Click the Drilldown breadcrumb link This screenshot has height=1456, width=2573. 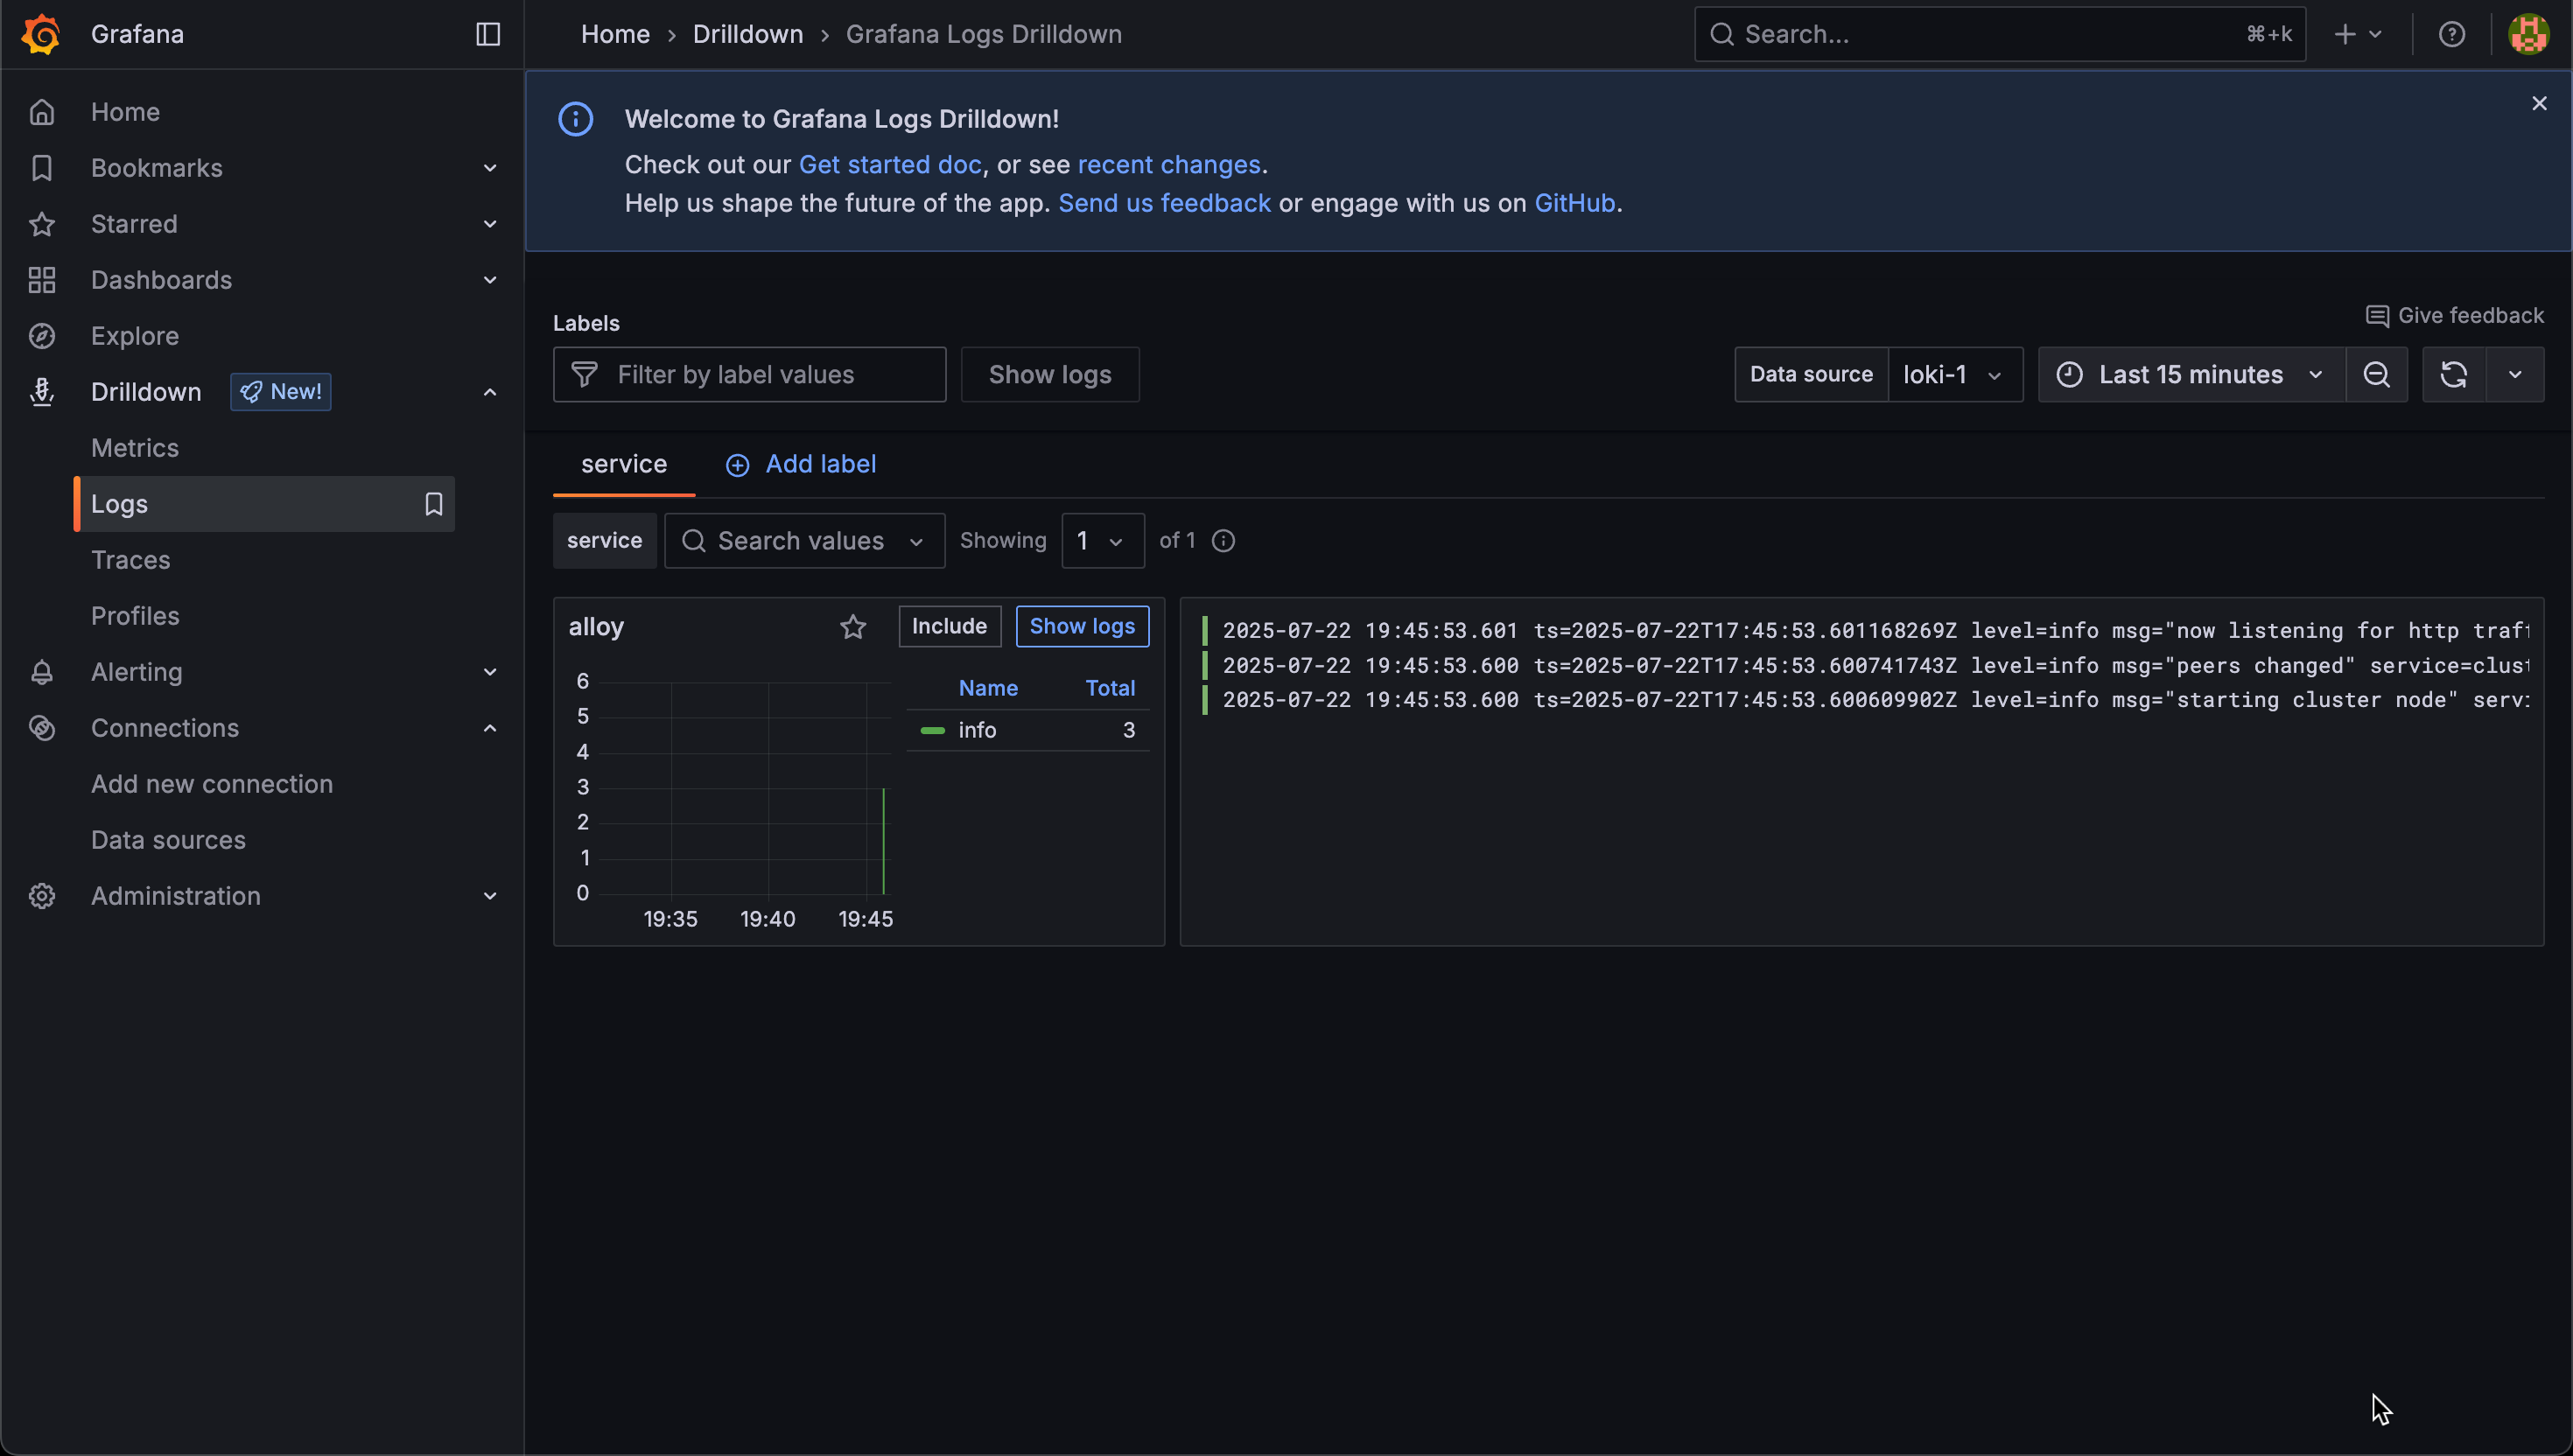tap(748, 34)
